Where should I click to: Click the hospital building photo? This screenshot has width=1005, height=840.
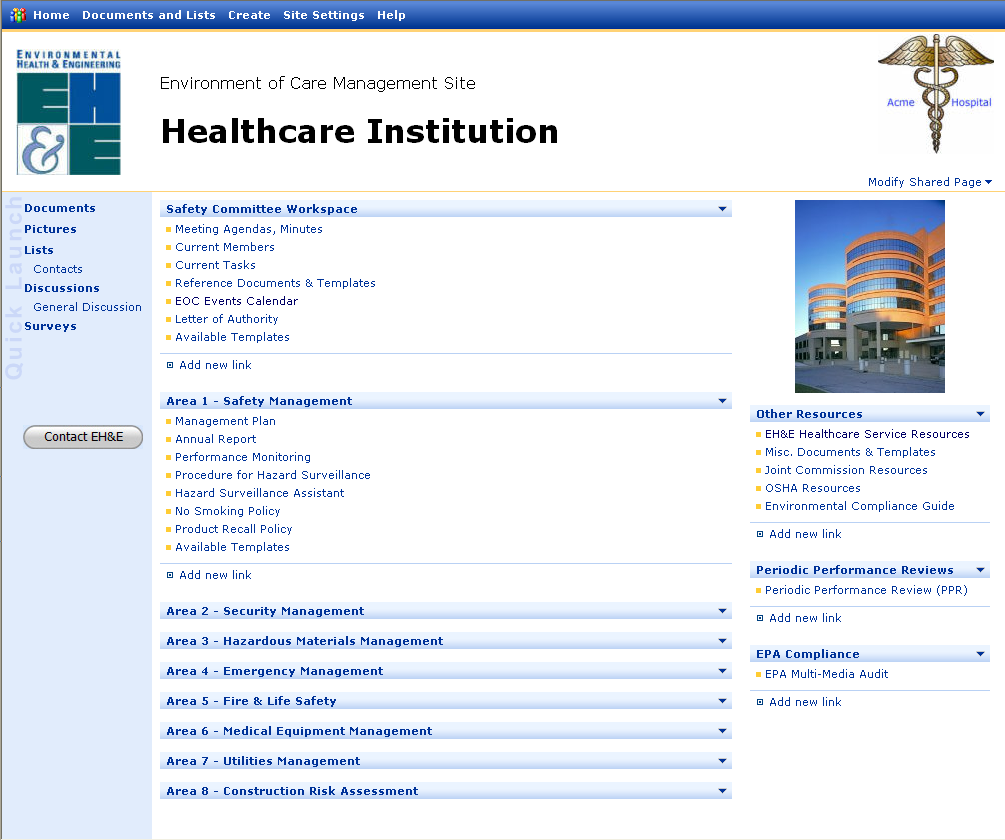(870, 296)
